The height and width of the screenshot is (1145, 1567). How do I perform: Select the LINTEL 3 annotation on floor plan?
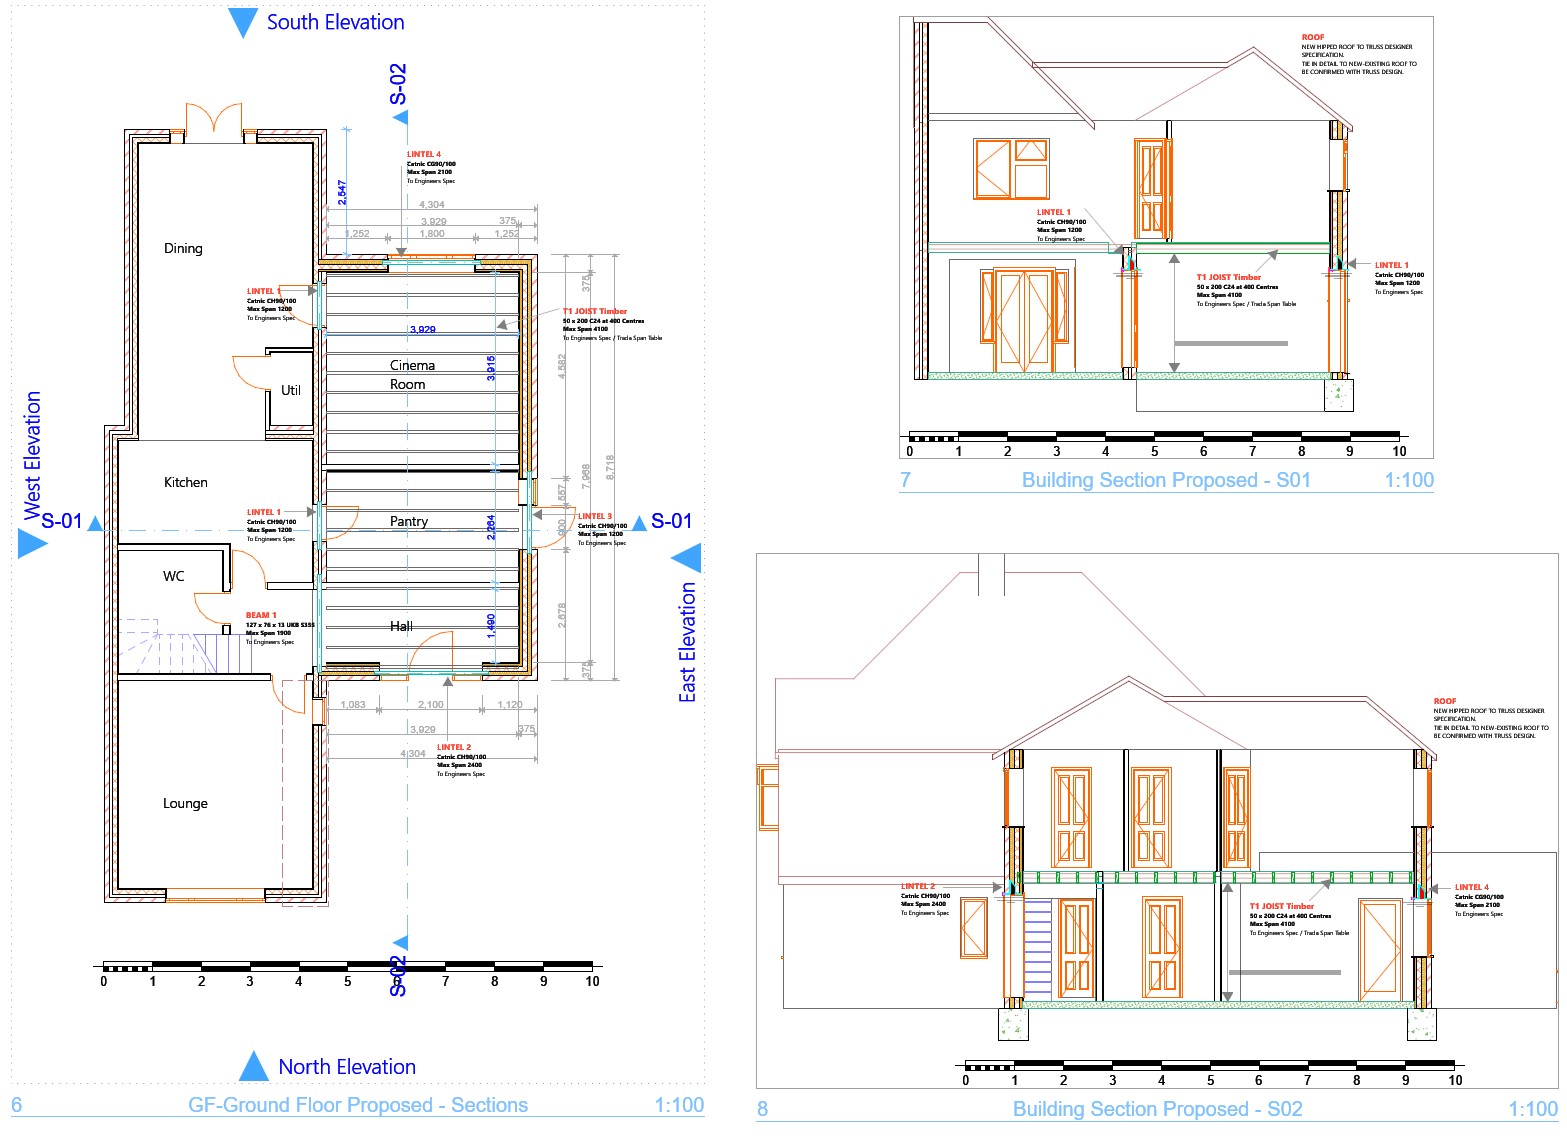595,517
